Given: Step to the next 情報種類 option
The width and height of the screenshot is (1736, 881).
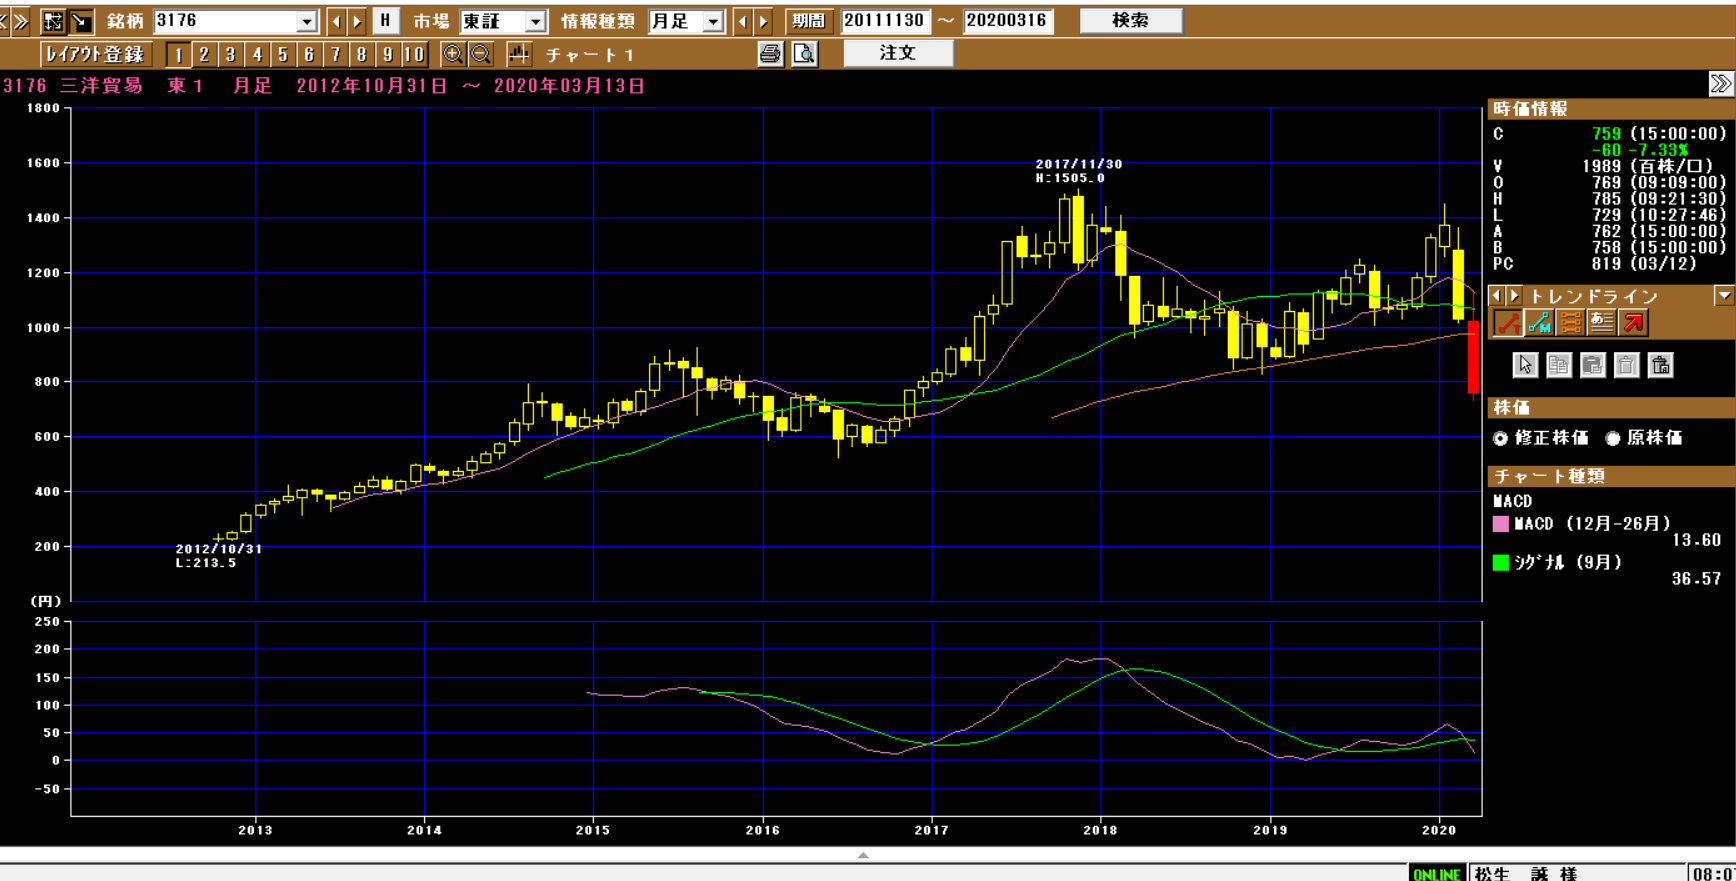Looking at the screenshot, I should click(x=763, y=21).
